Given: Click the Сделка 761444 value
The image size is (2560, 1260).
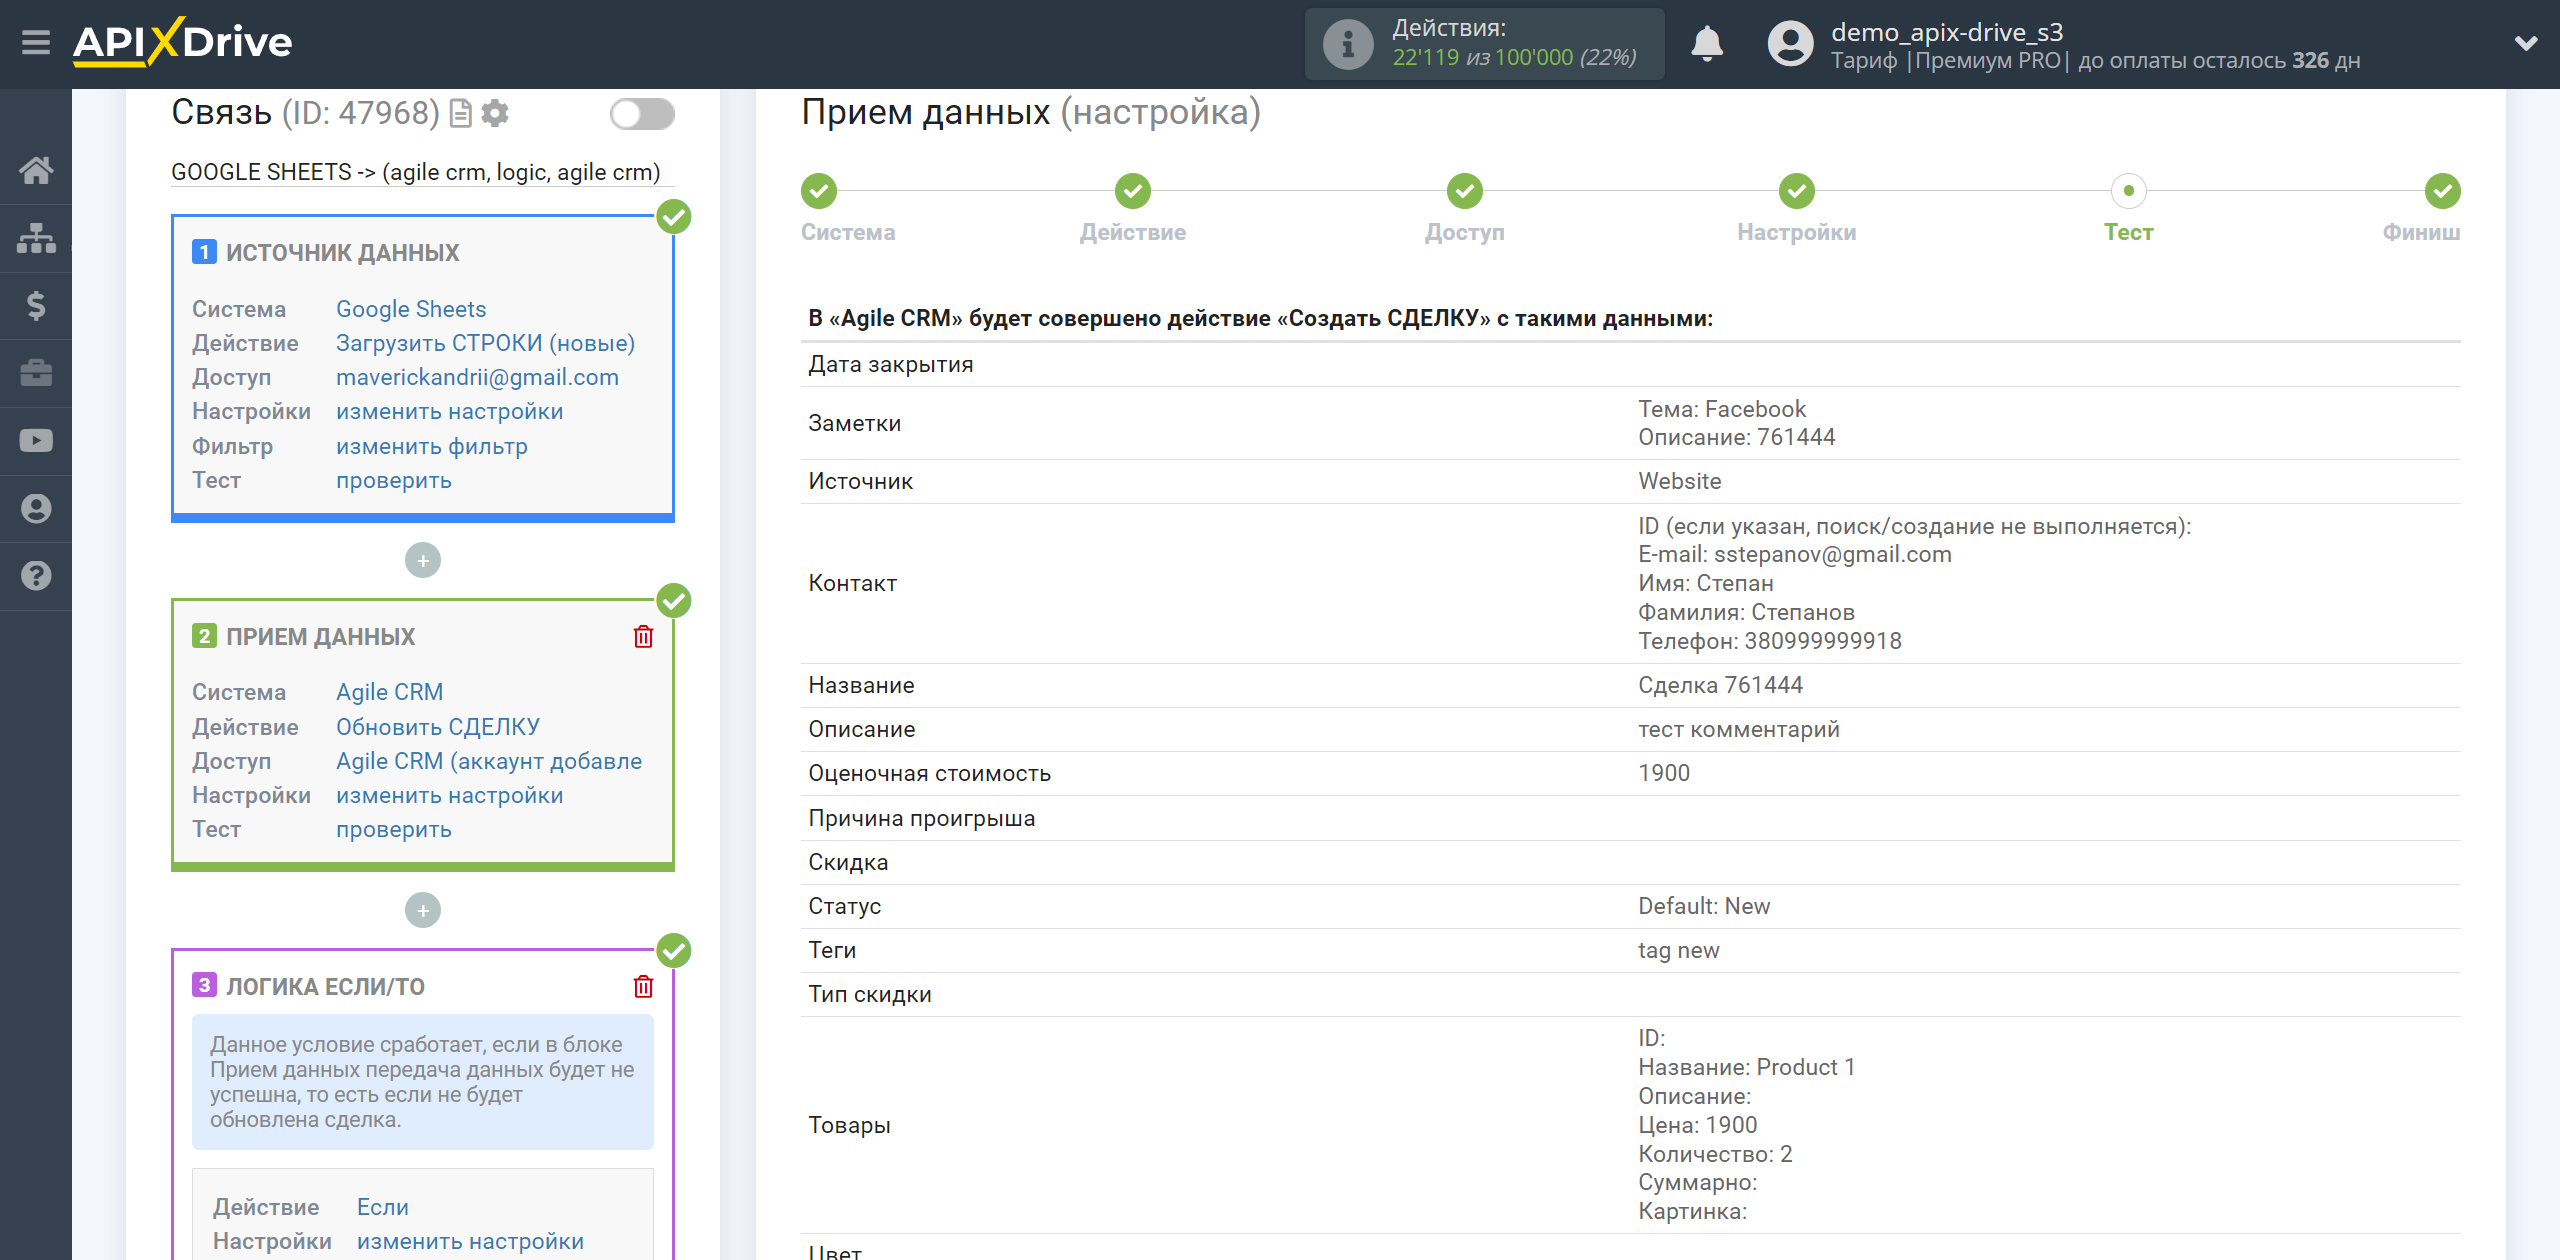Looking at the screenshot, I should pos(1720,685).
